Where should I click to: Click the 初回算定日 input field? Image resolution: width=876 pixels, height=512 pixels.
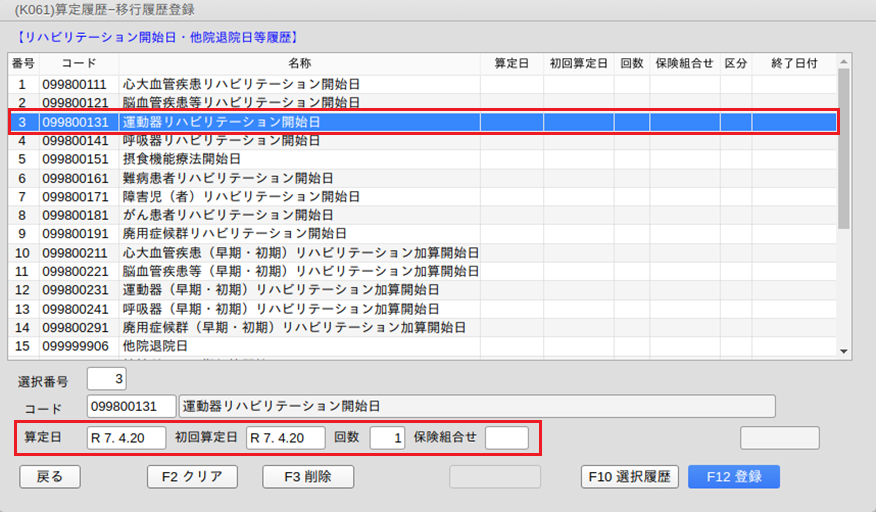pos(286,438)
